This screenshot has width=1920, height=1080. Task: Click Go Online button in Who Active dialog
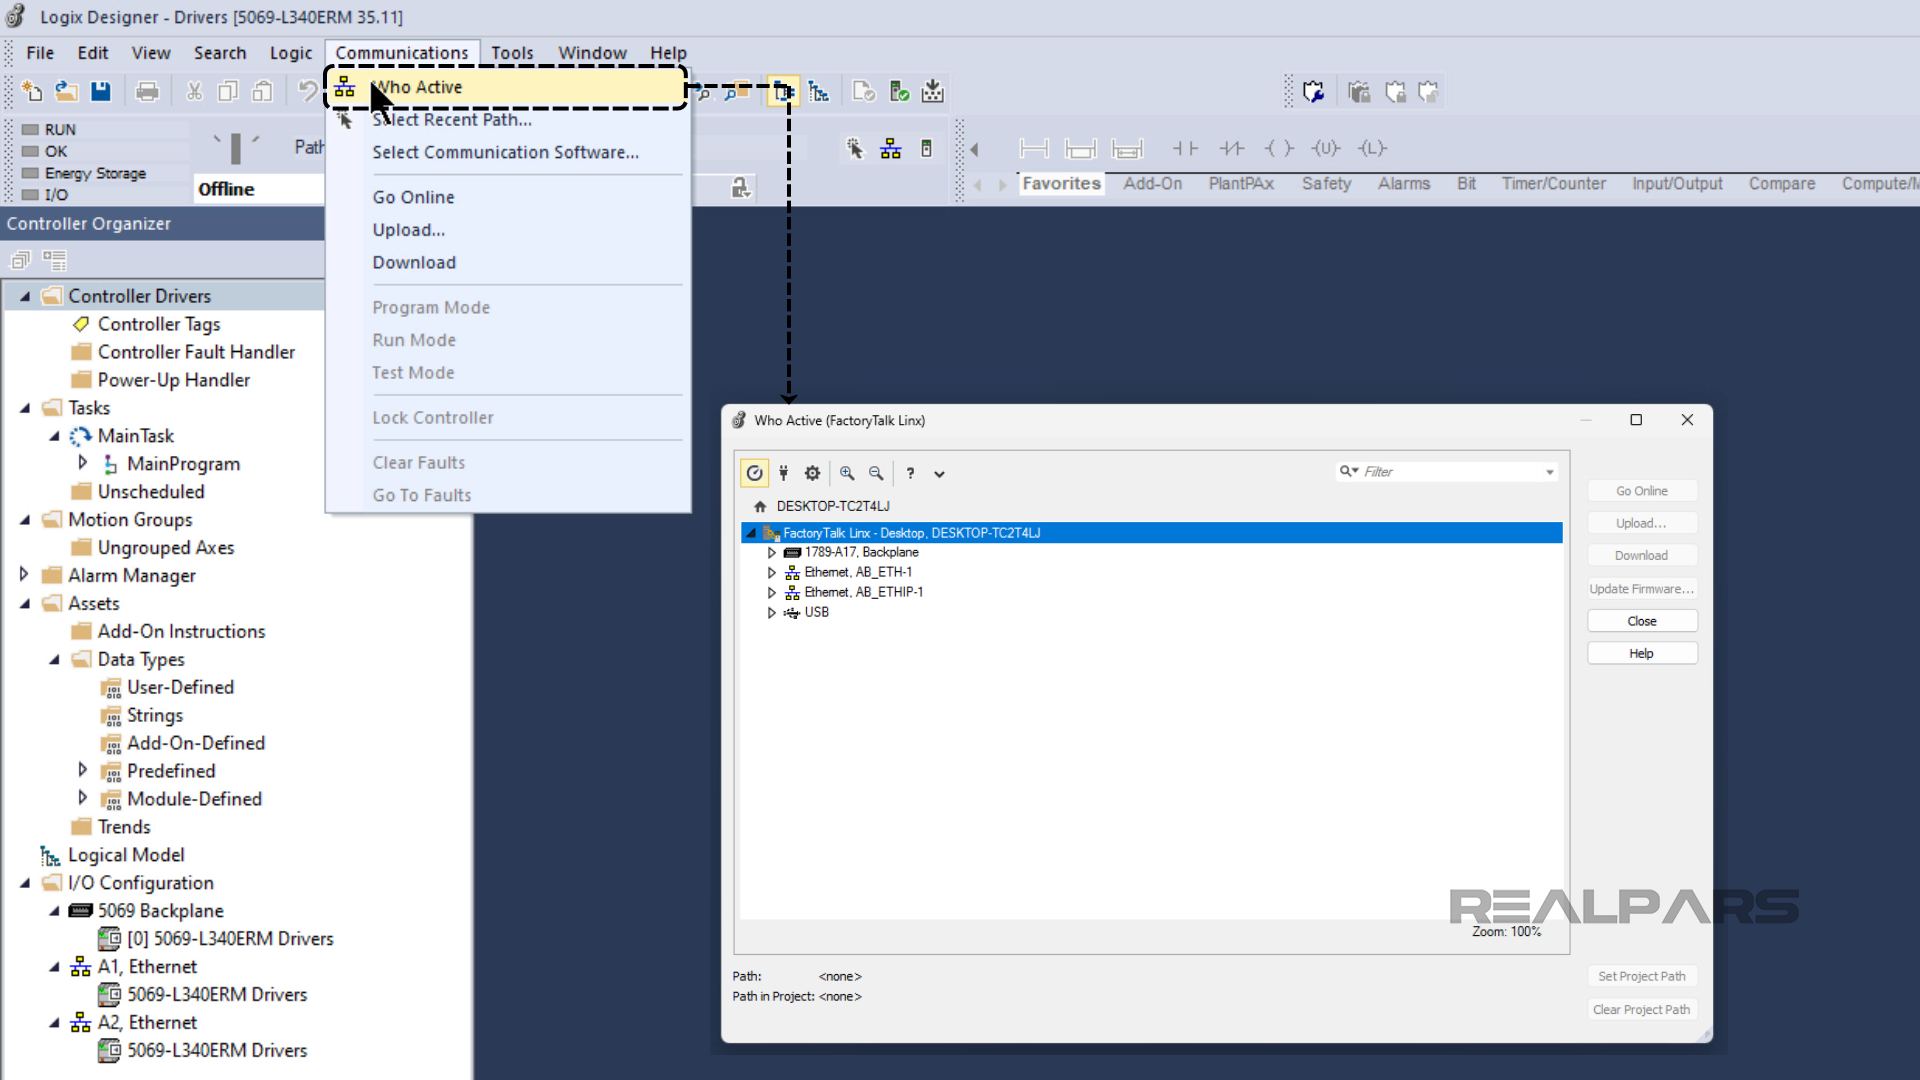pos(1642,491)
